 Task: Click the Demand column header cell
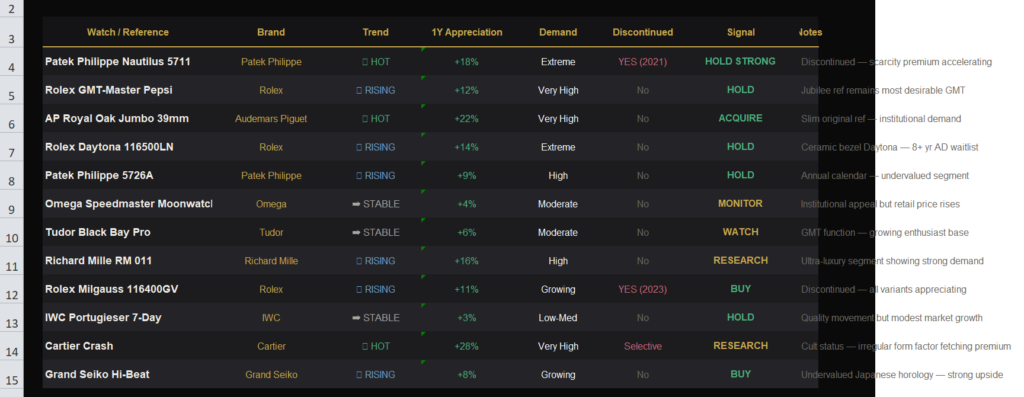pos(558,32)
